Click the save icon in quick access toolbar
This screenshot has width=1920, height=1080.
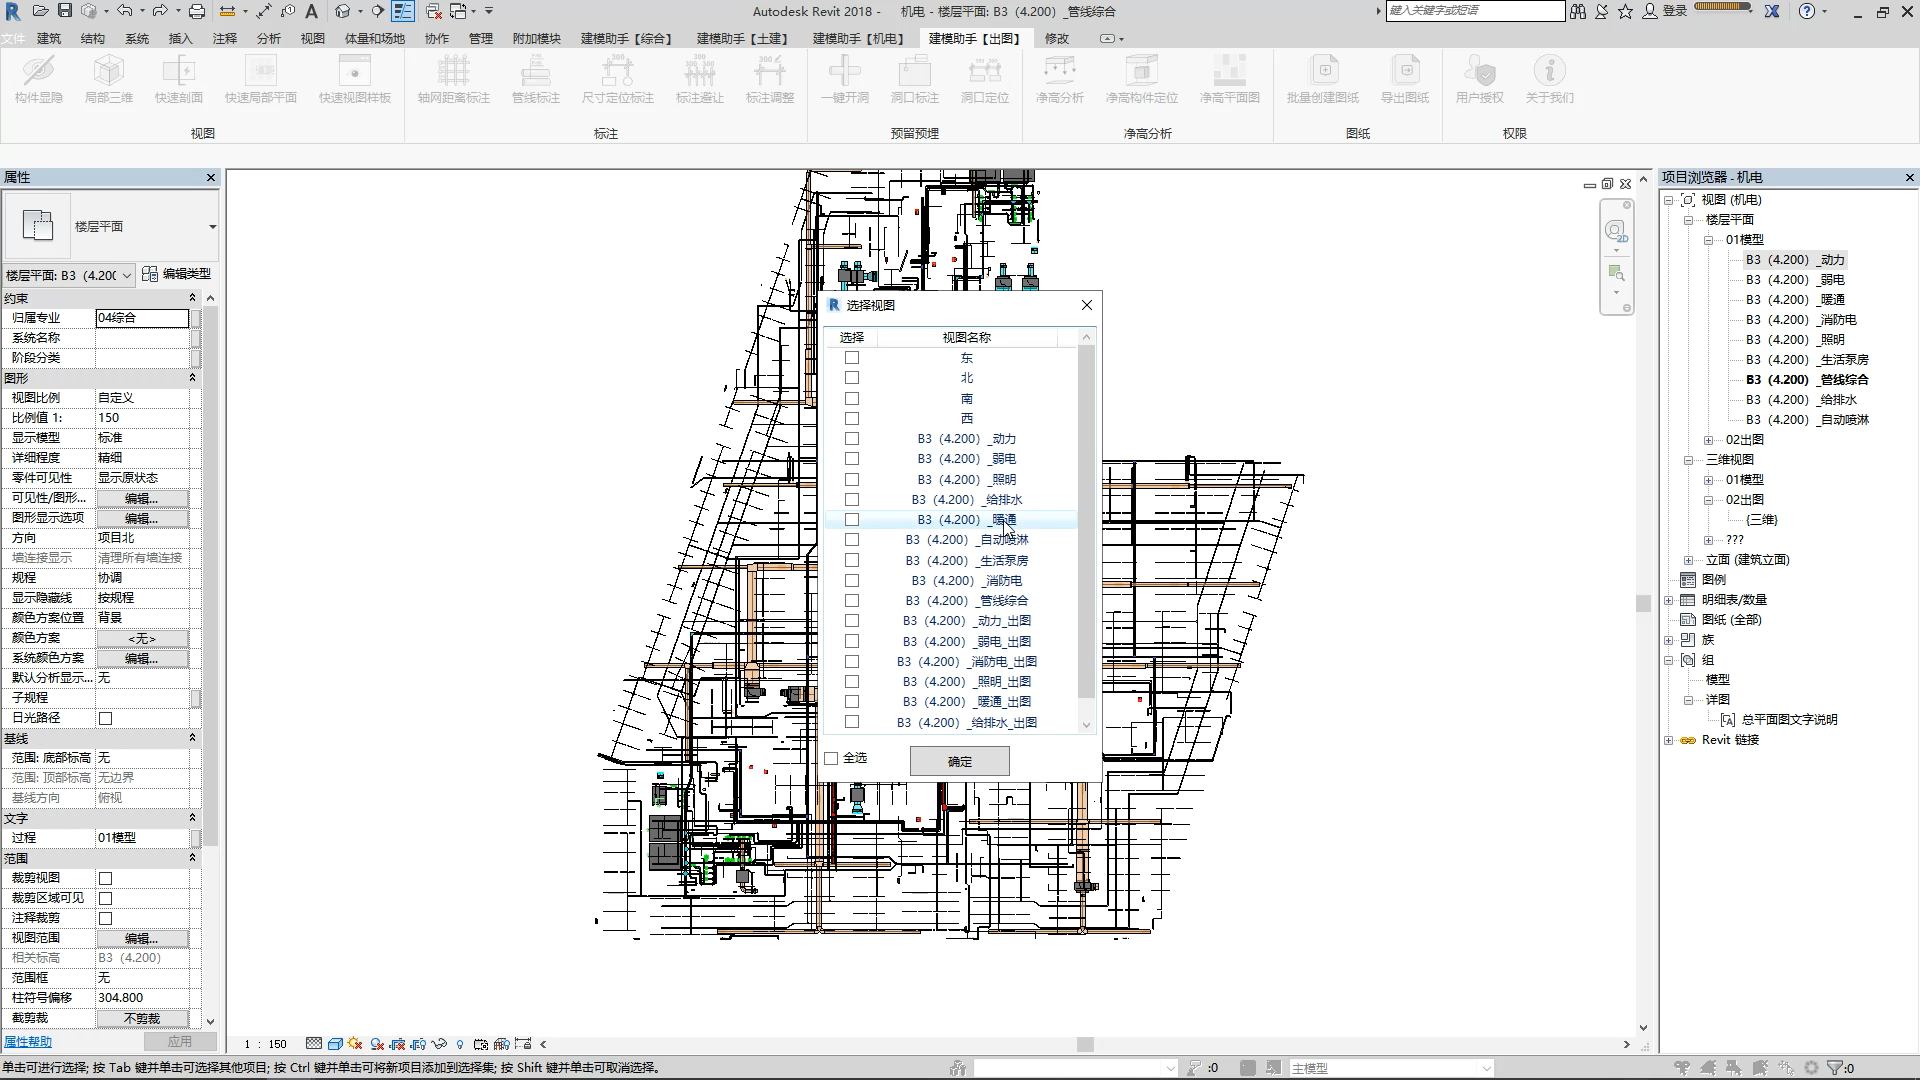(x=64, y=11)
